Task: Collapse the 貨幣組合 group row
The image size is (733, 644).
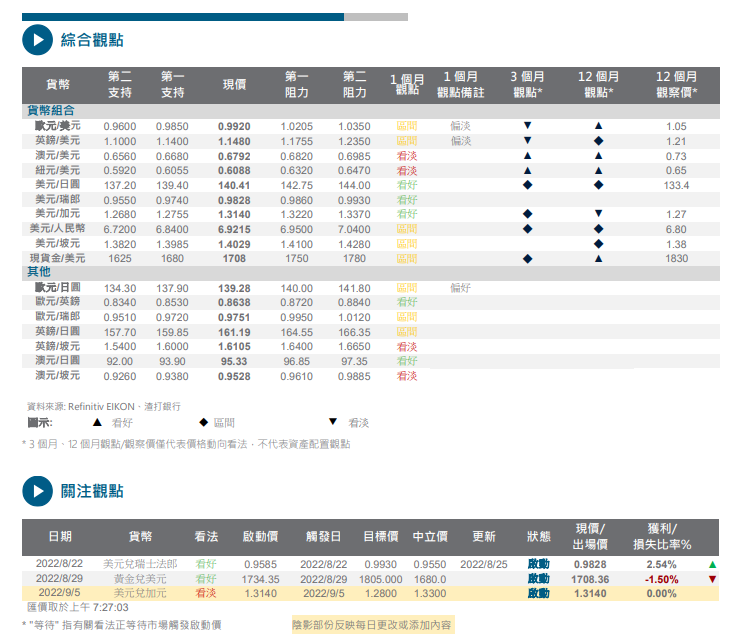Action: [x=51, y=111]
